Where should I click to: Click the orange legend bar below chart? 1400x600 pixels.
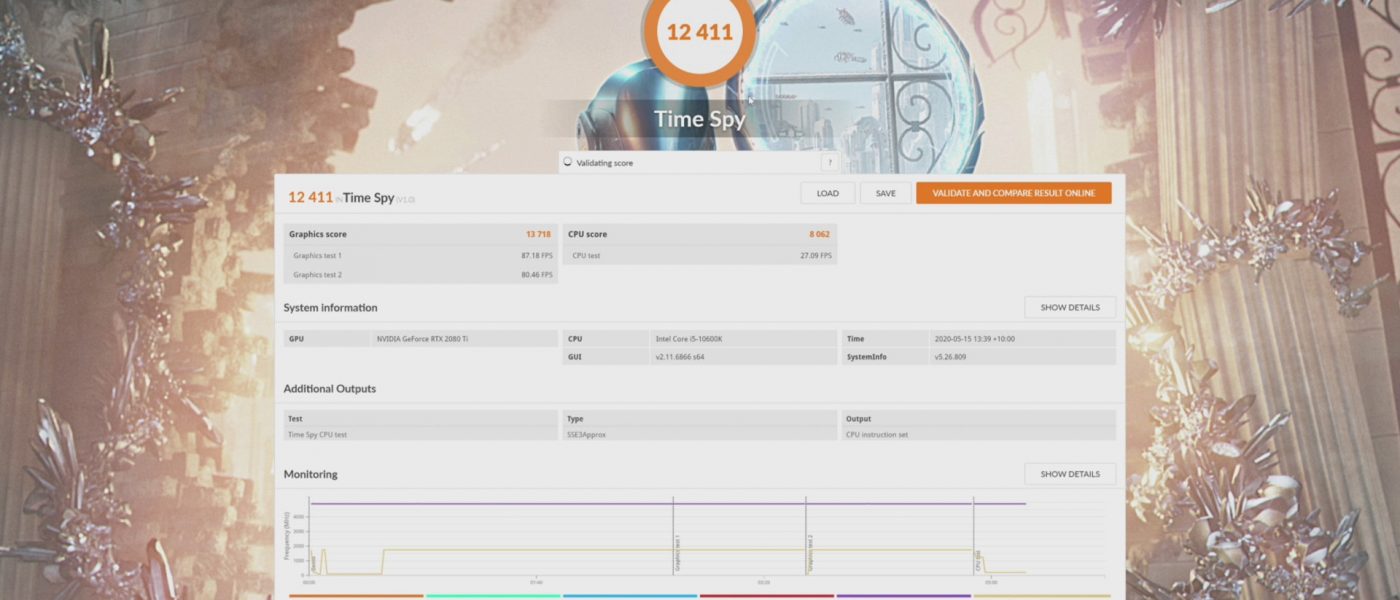(356, 596)
